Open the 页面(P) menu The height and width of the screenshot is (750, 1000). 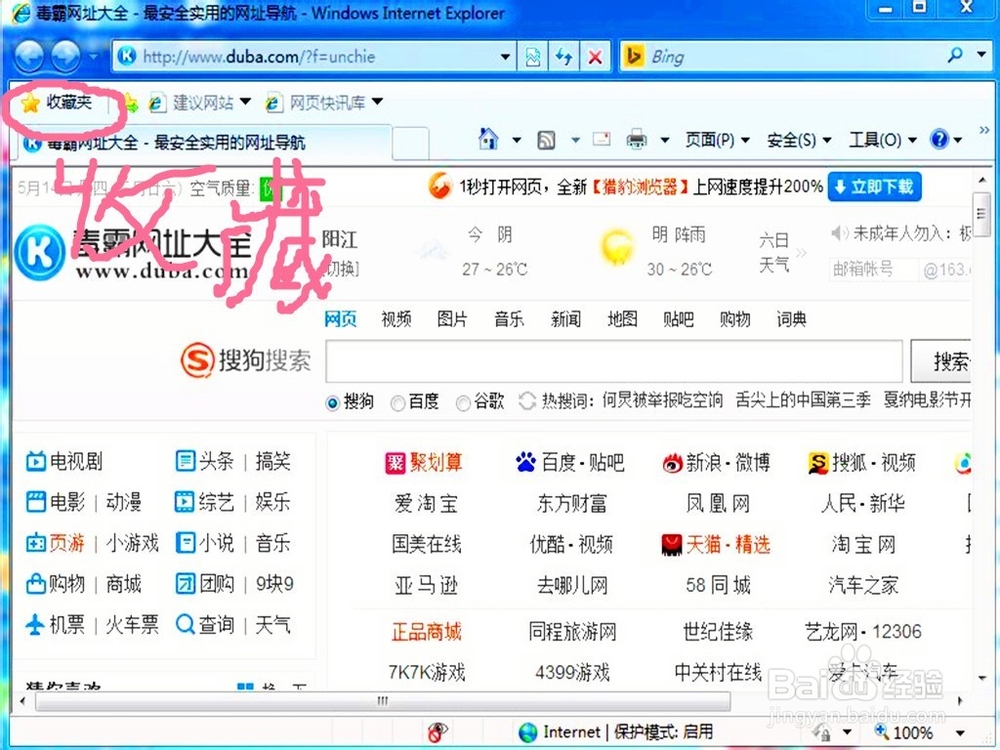tap(717, 140)
